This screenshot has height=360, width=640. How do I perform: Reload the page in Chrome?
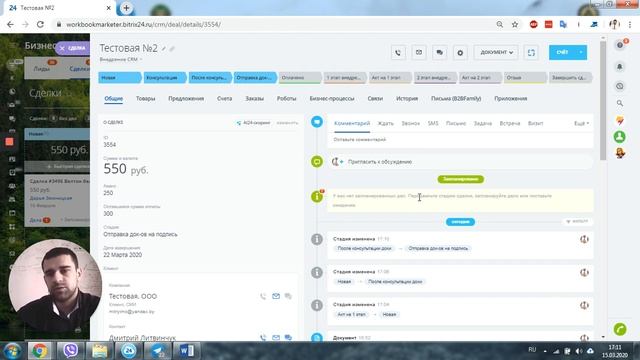40,24
